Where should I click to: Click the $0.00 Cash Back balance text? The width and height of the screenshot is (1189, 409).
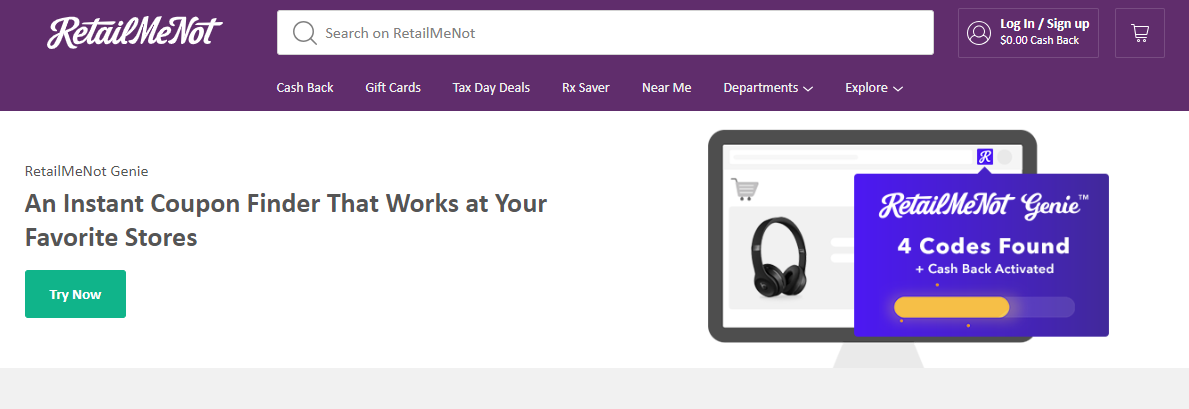(1039, 40)
